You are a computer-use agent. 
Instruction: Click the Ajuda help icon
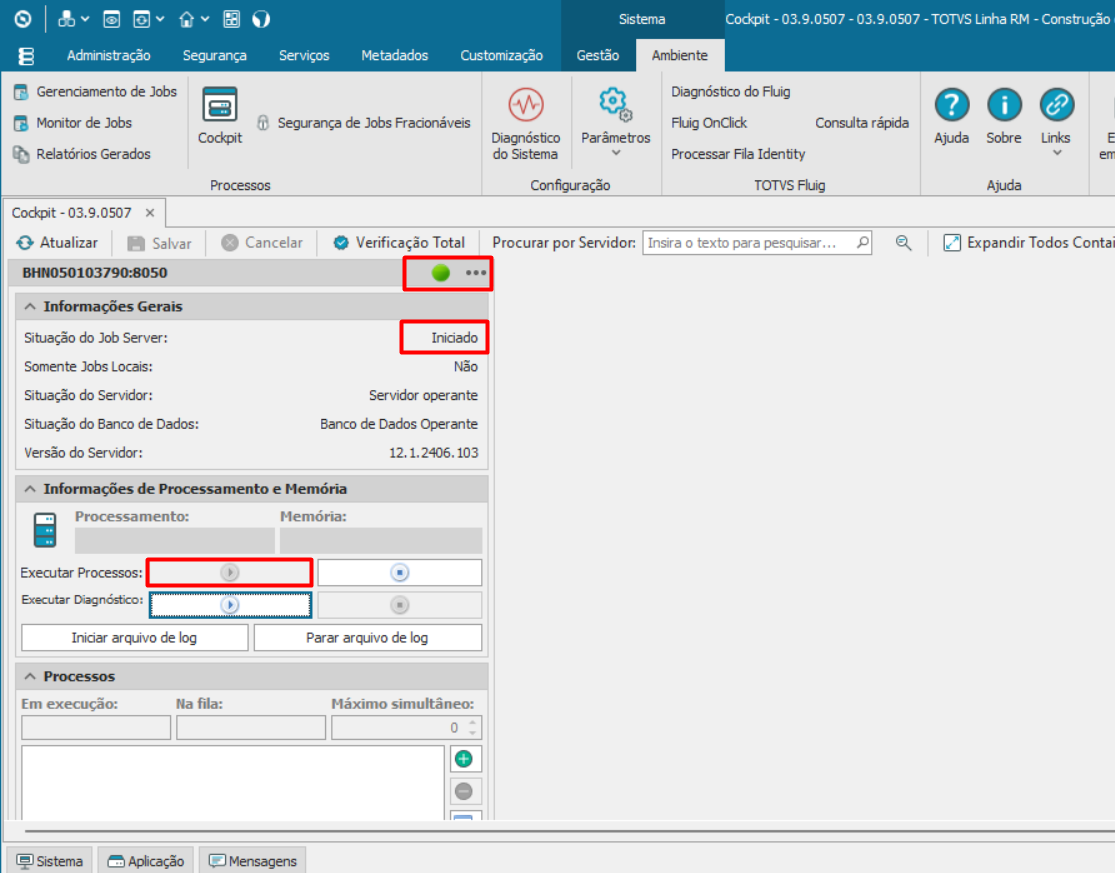click(951, 105)
